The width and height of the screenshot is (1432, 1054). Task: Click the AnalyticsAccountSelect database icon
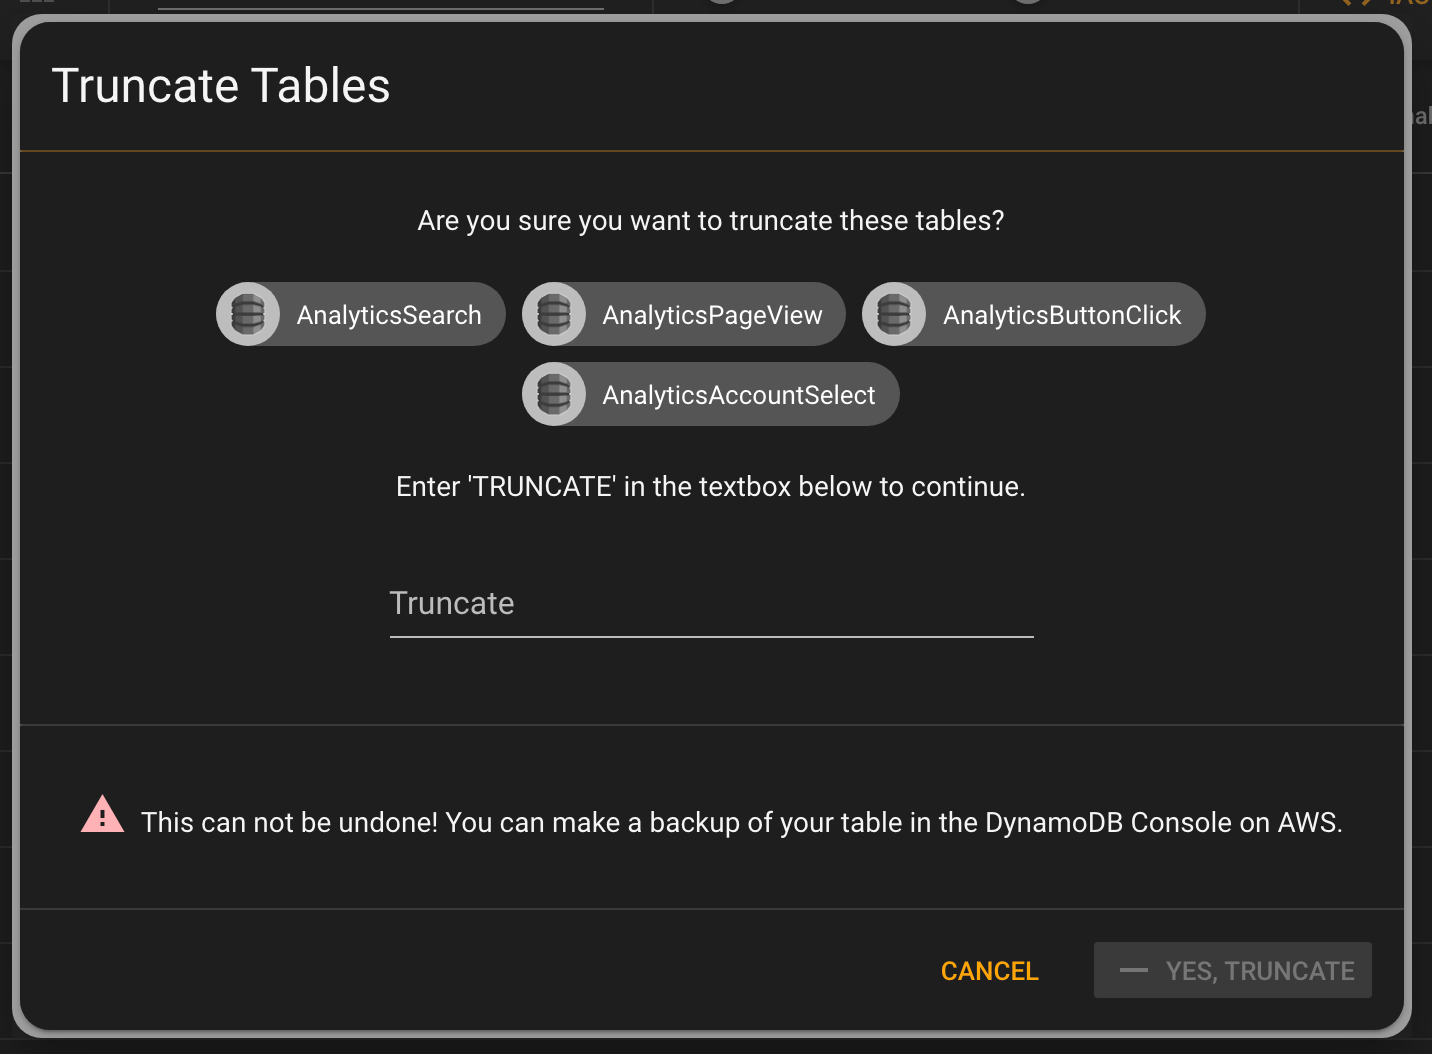point(554,394)
